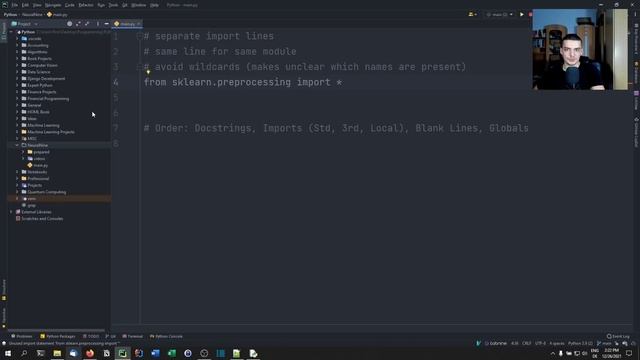This screenshot has height=360, width=640.
Task: Open the File menu
Action: (15, 5)
